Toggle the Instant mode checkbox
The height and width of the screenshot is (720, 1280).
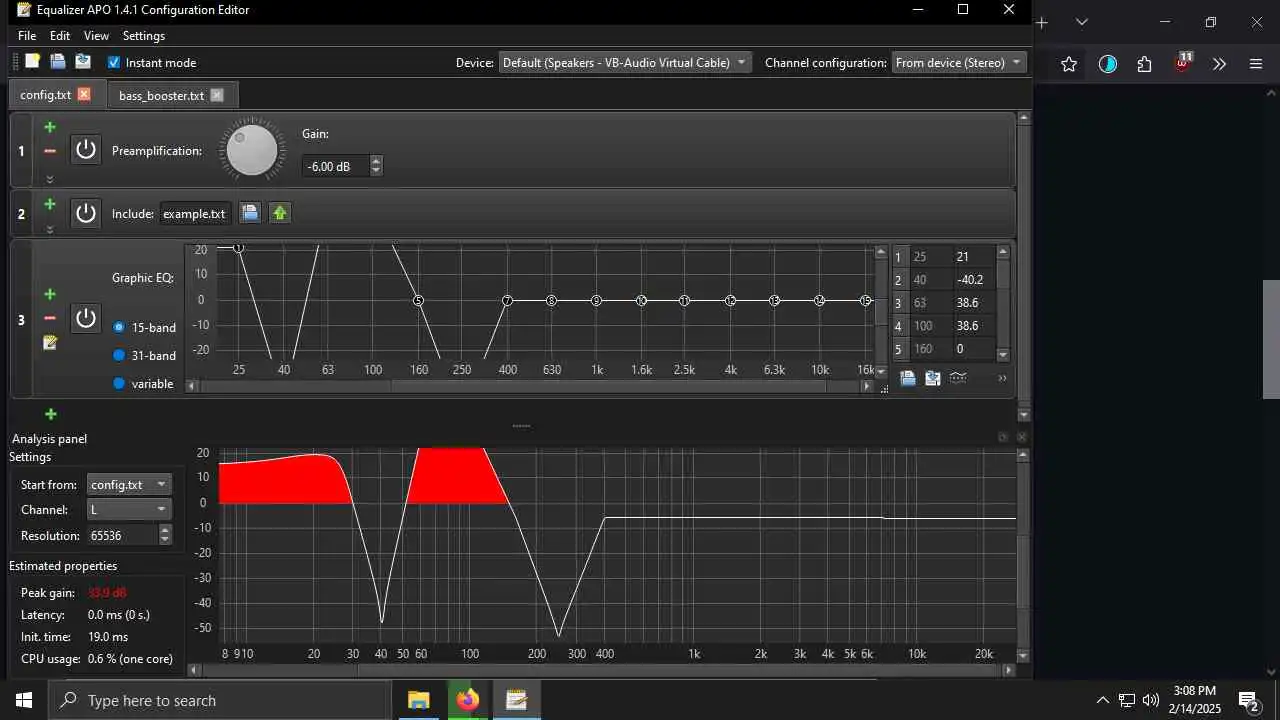pyautogui.click(x=114, y=62)
